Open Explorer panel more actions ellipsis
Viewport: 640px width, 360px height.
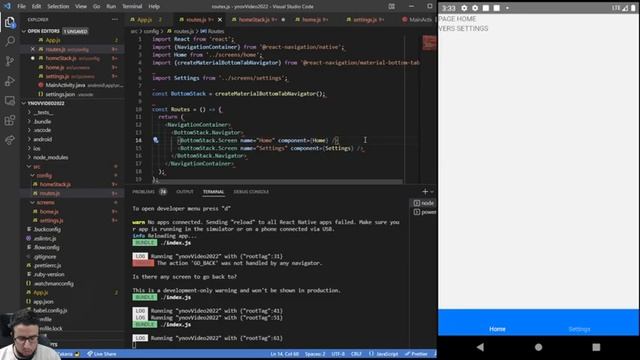[x=115, y=20]
